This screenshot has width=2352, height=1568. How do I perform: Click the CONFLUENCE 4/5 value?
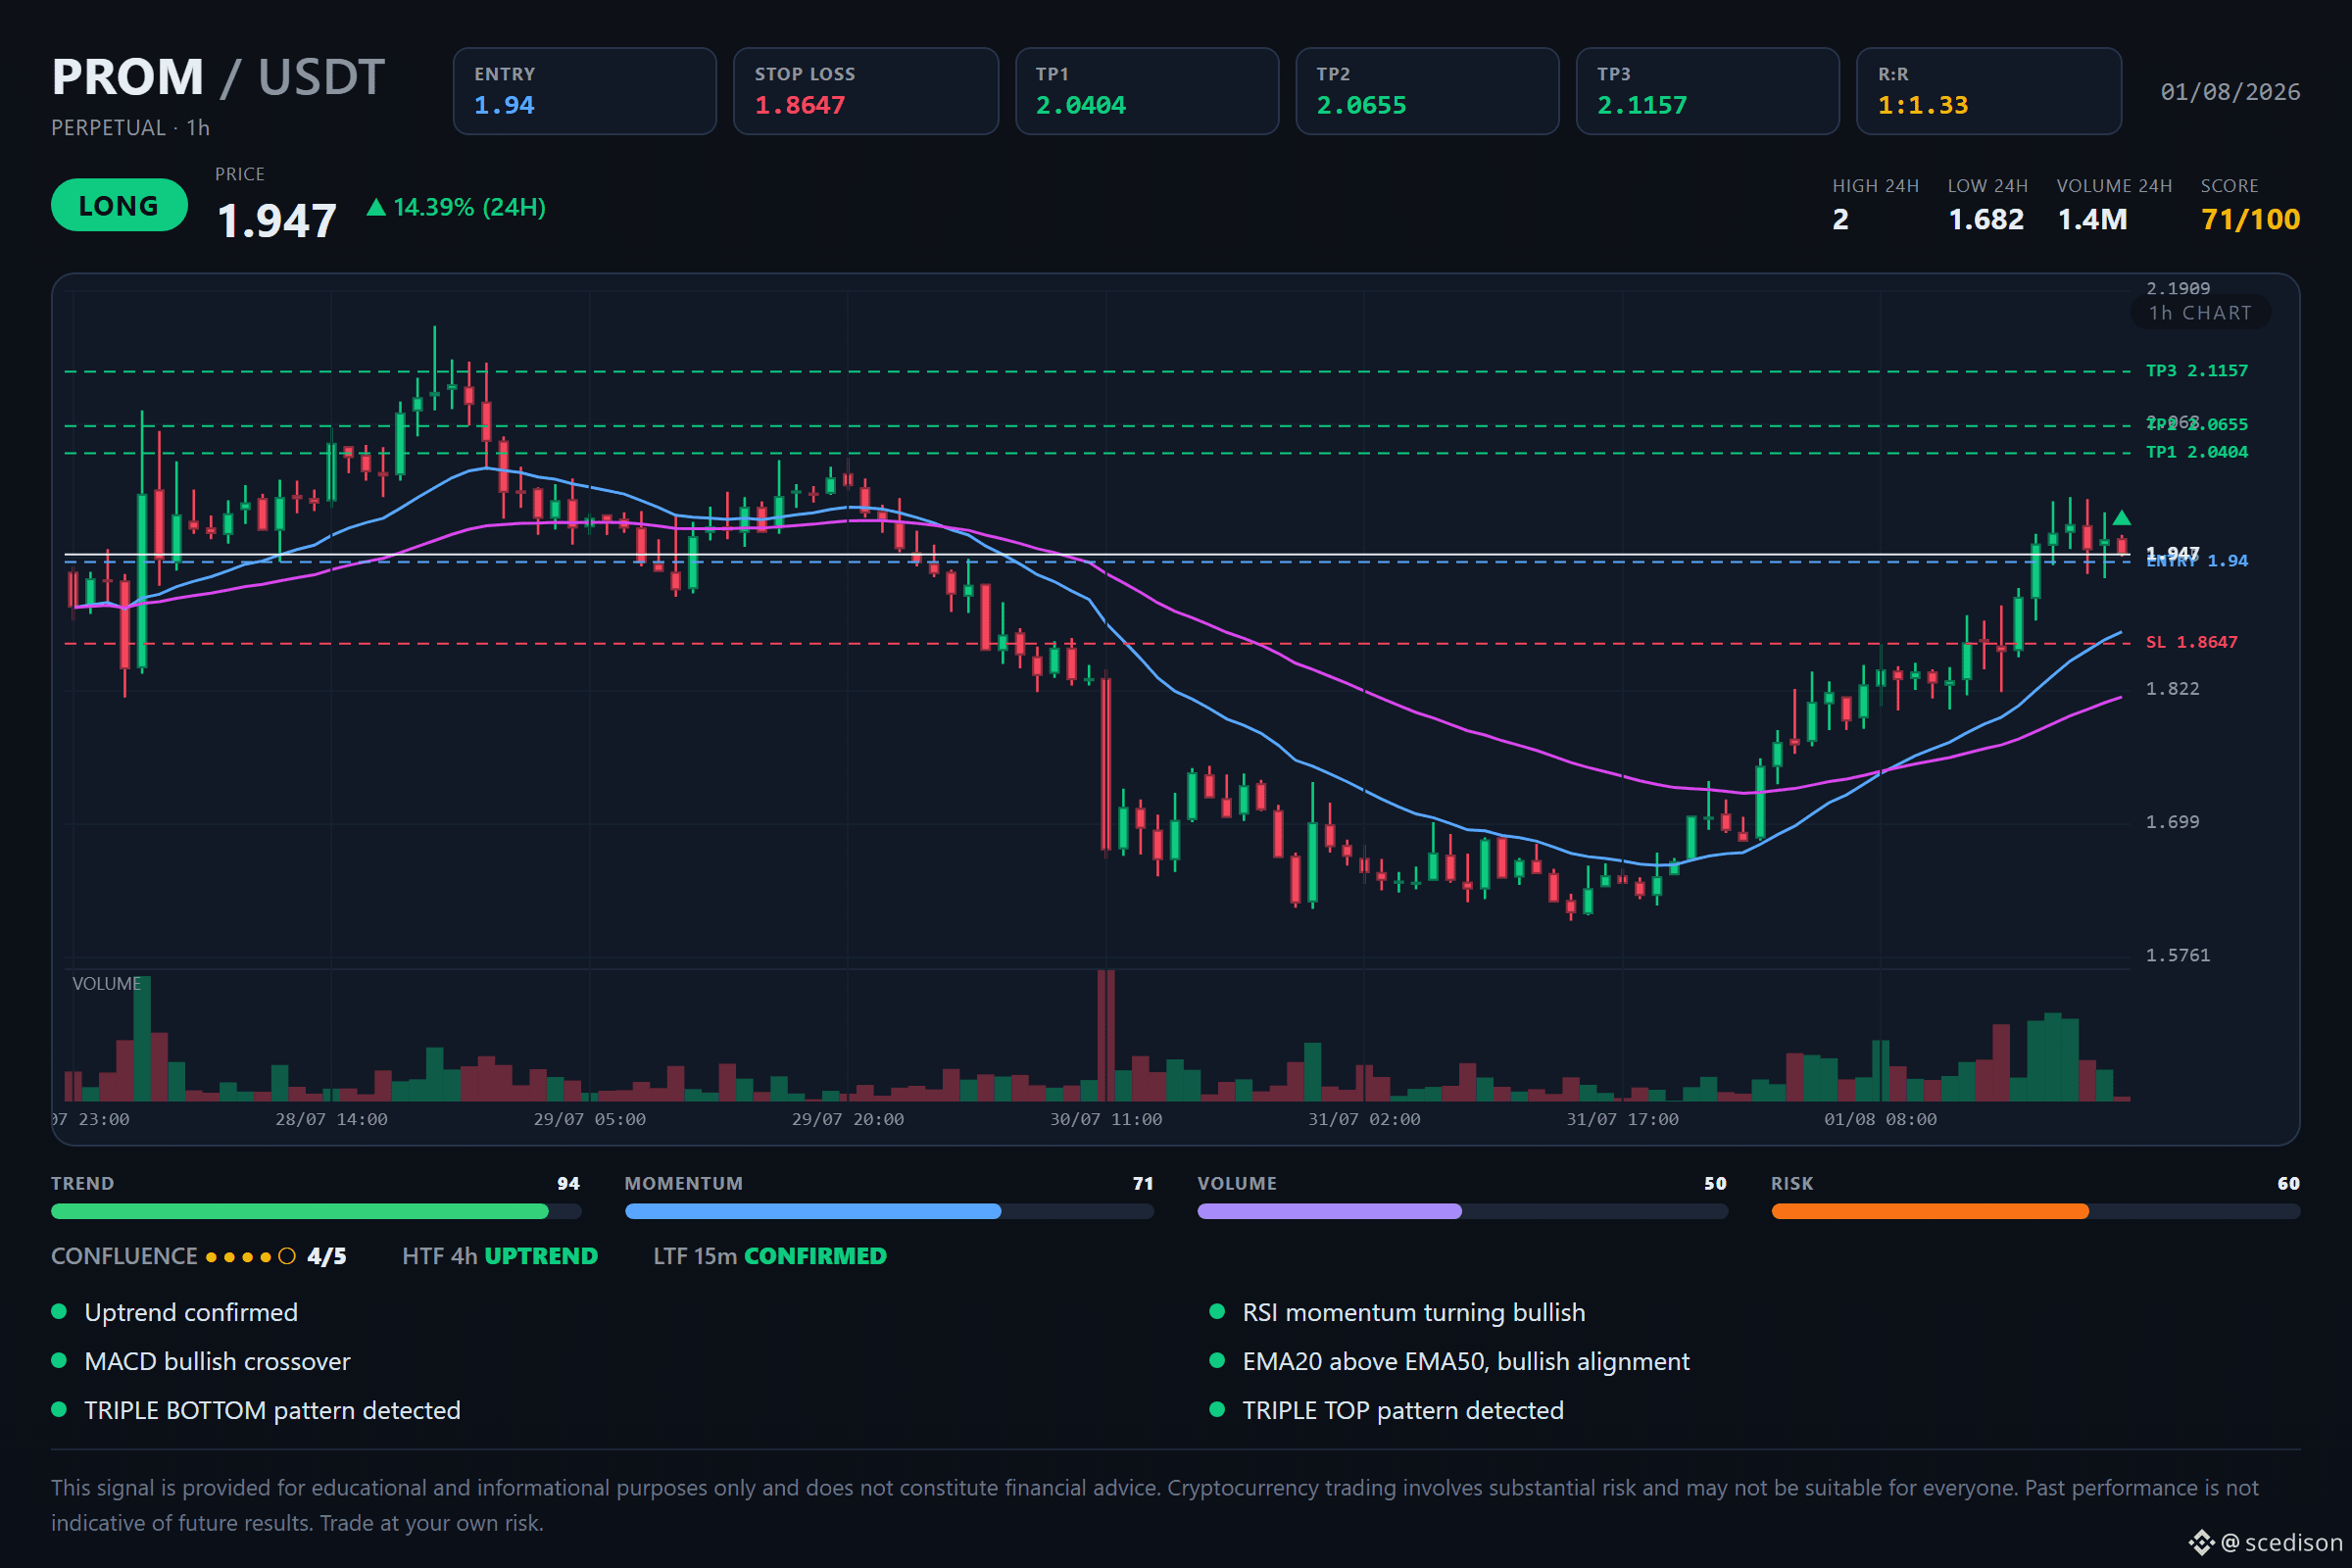coord(326,1257)
